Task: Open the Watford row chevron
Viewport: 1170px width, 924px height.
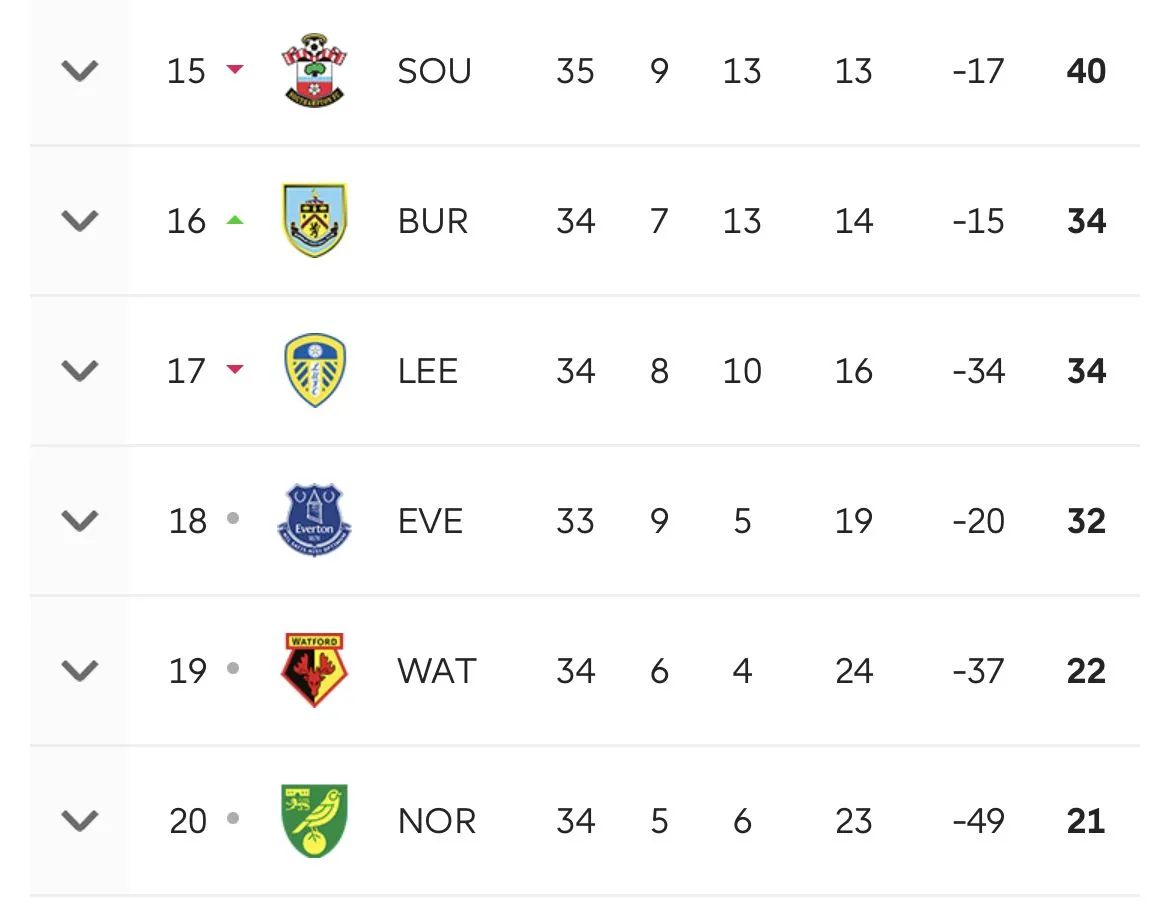Action: click(80, 671)
